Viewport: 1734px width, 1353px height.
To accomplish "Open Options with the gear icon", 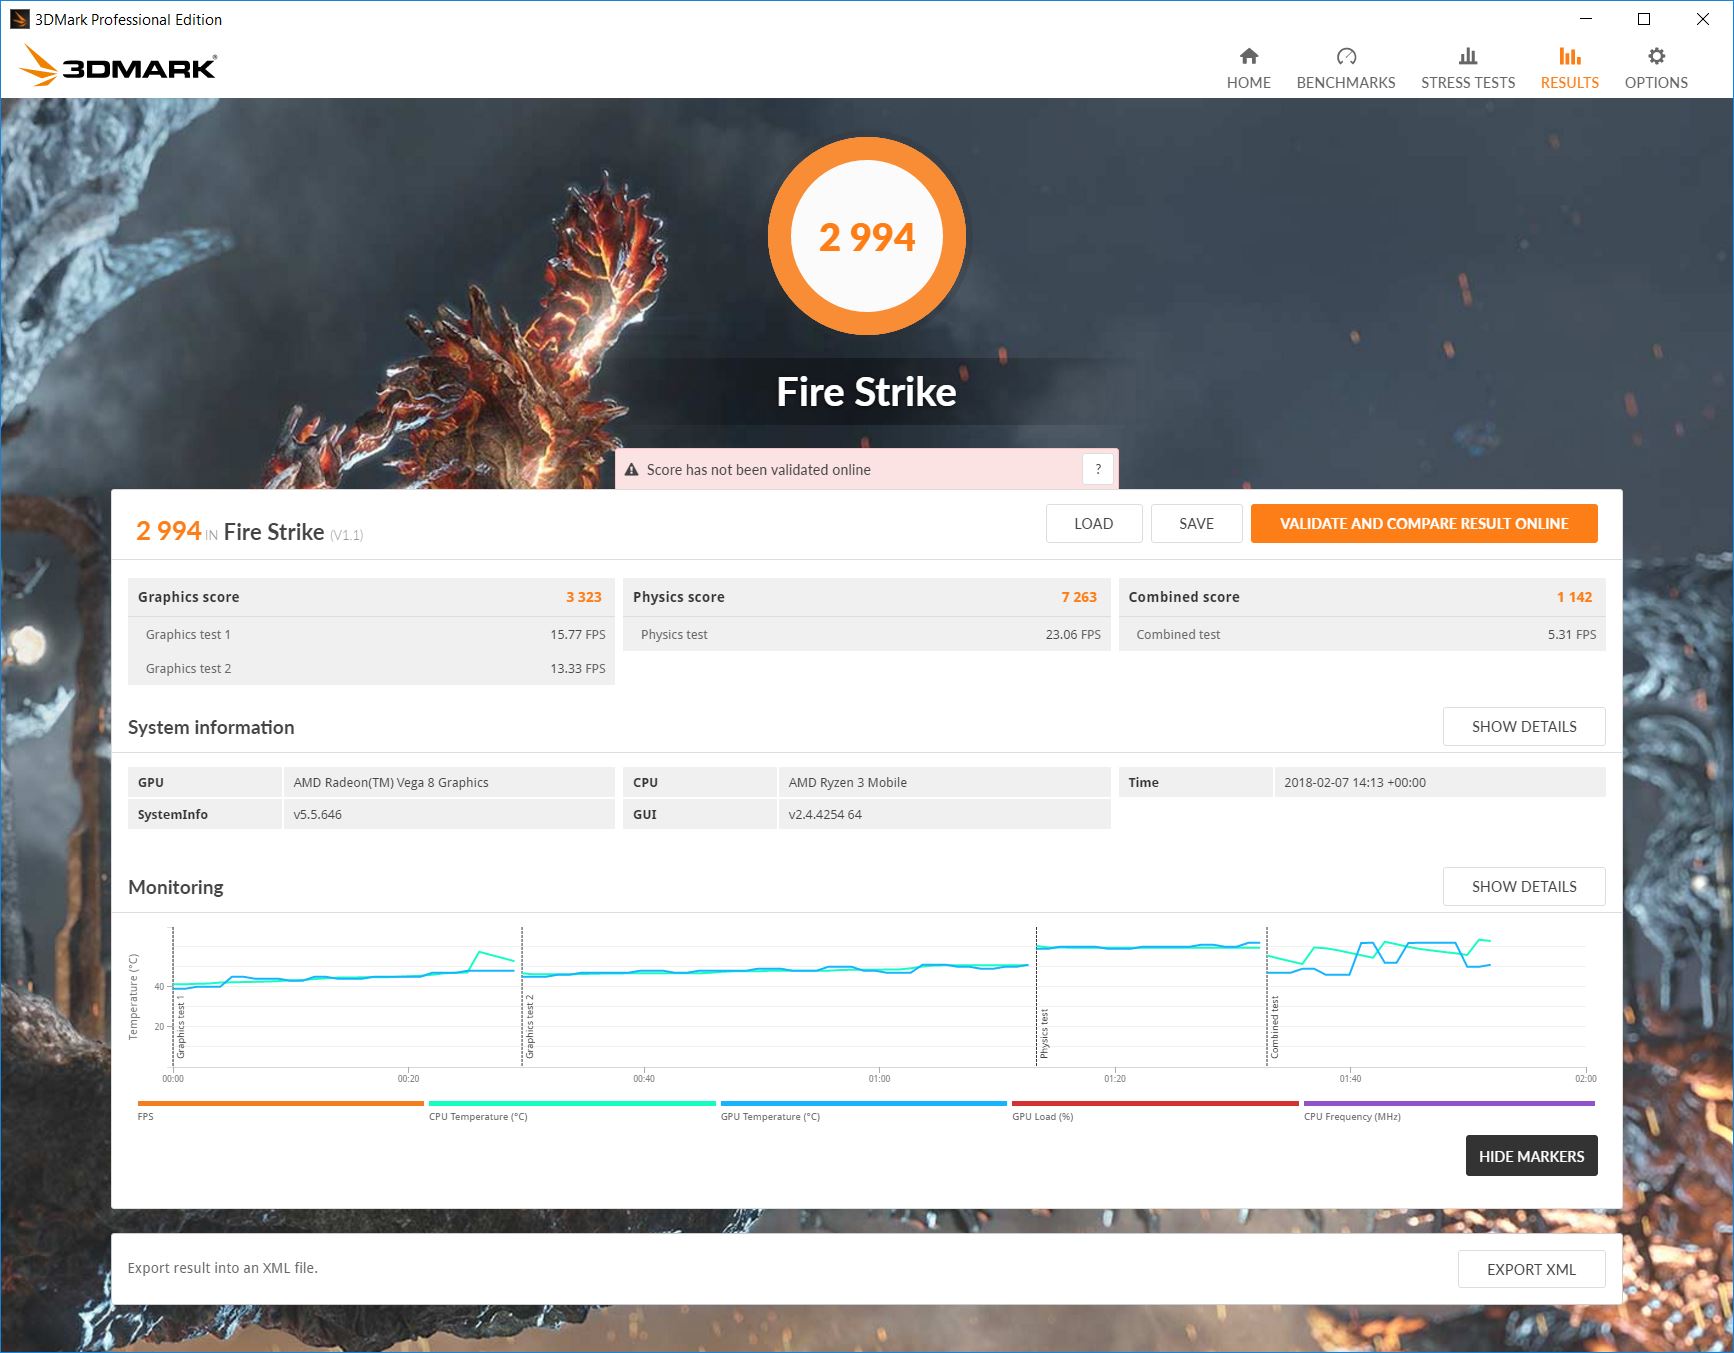I will pyautogui.click(x=1656, y=56).
